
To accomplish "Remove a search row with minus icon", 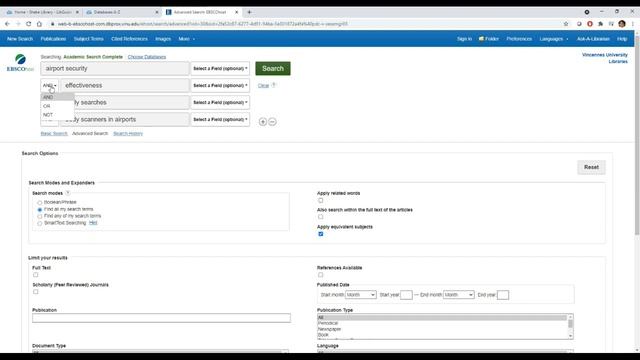I will pyautogui.click(x=272, y=122).
